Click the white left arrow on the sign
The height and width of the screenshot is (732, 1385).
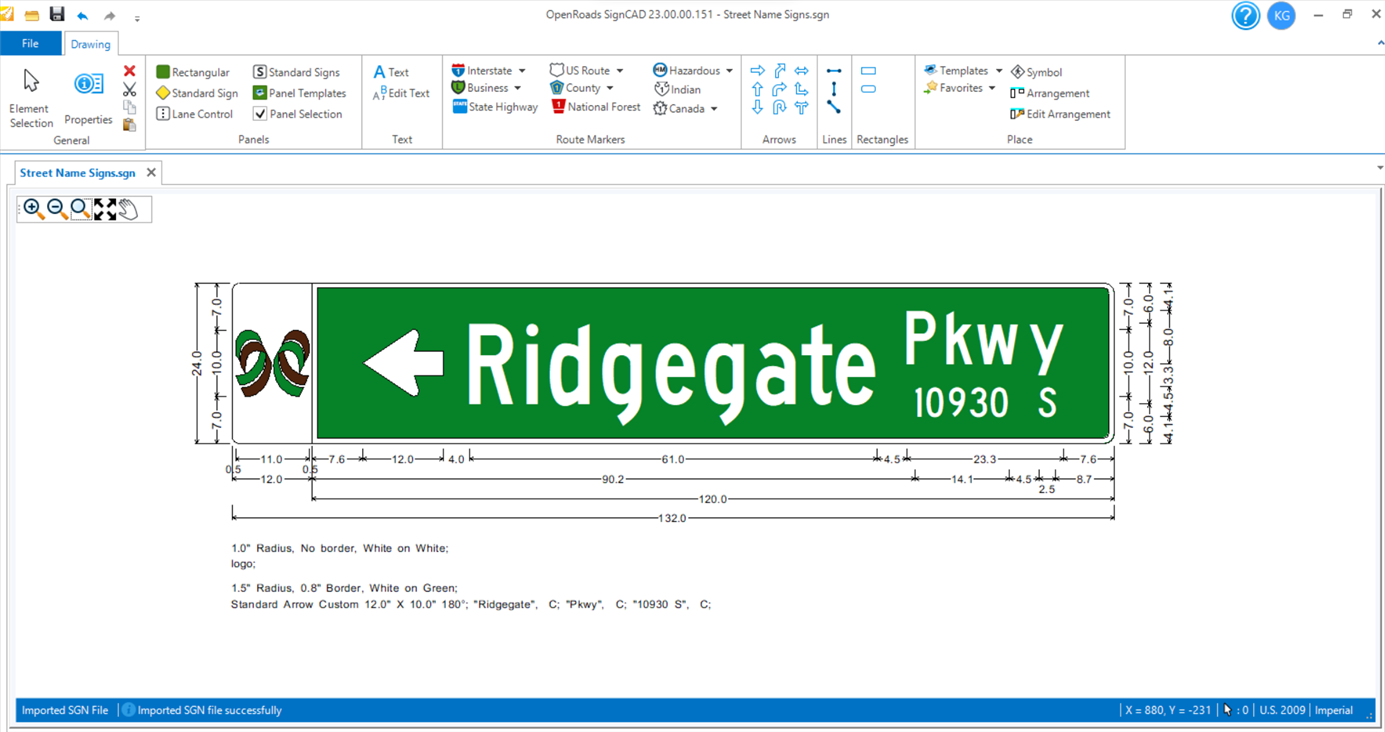pyautogui.click(x=404, y=362)
